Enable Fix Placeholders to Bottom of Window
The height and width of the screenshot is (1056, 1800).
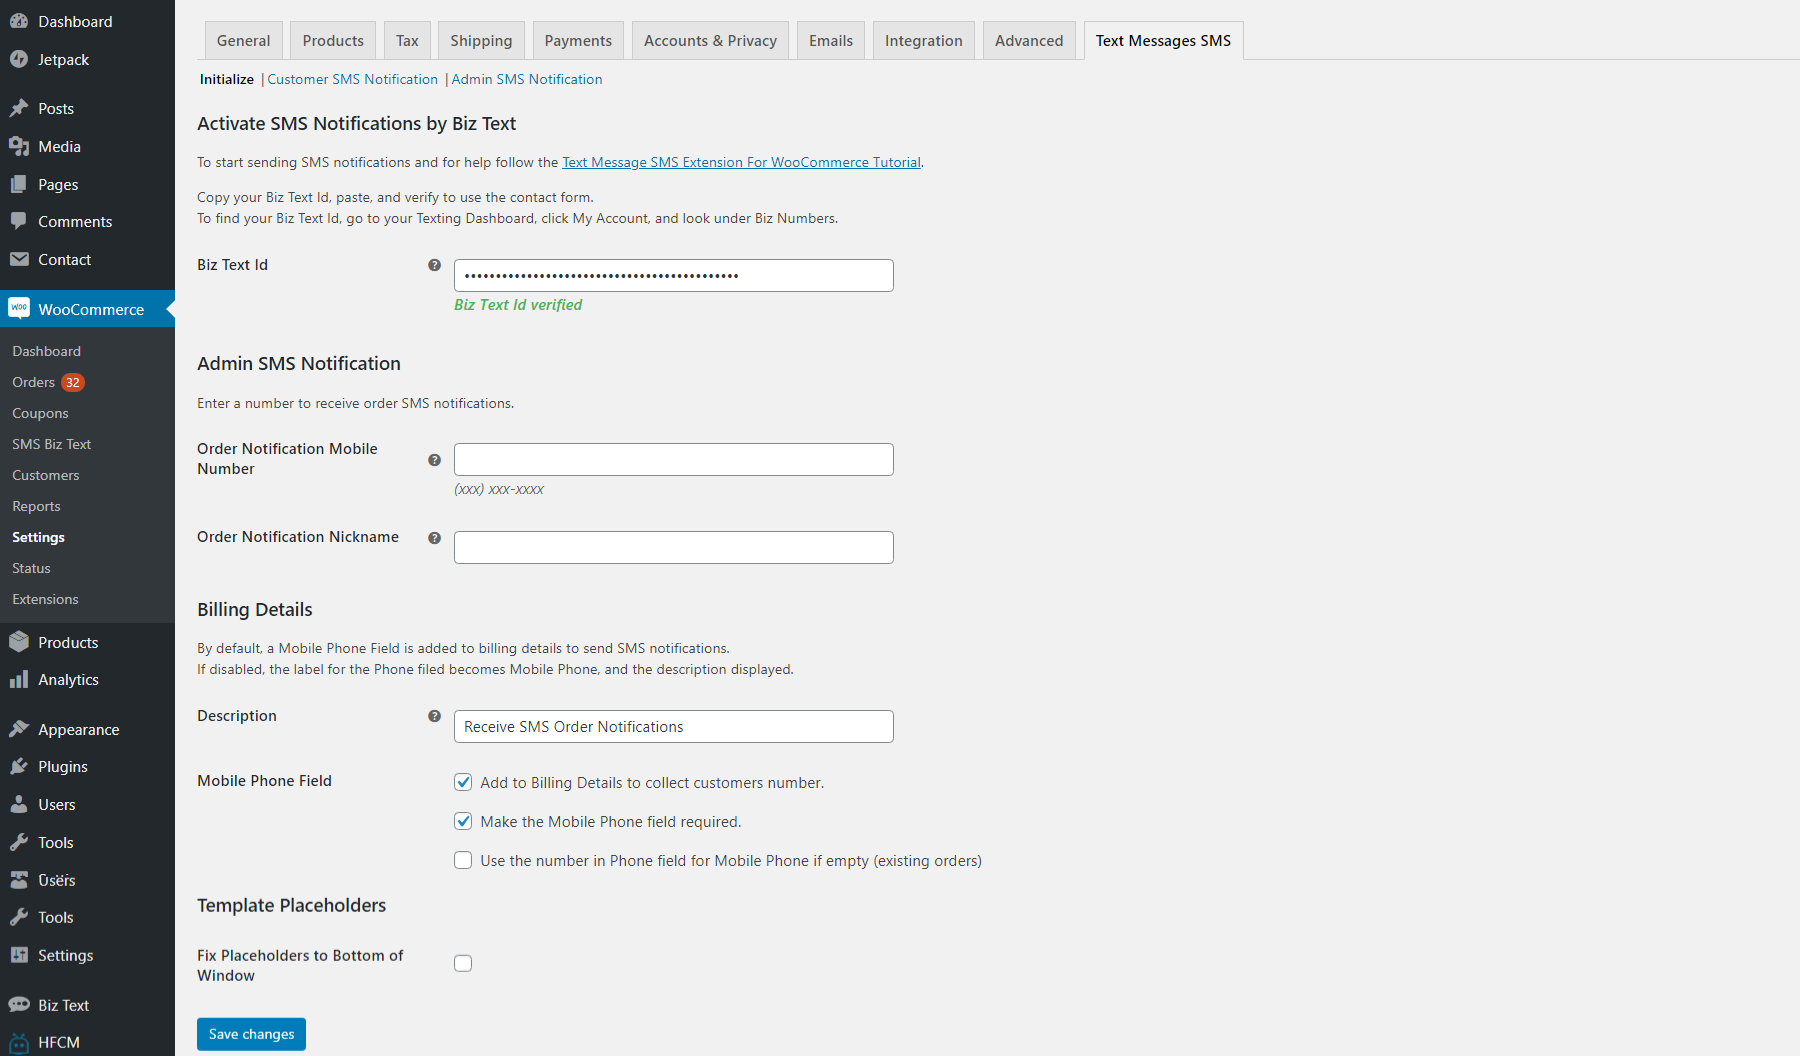click(463, 963)
